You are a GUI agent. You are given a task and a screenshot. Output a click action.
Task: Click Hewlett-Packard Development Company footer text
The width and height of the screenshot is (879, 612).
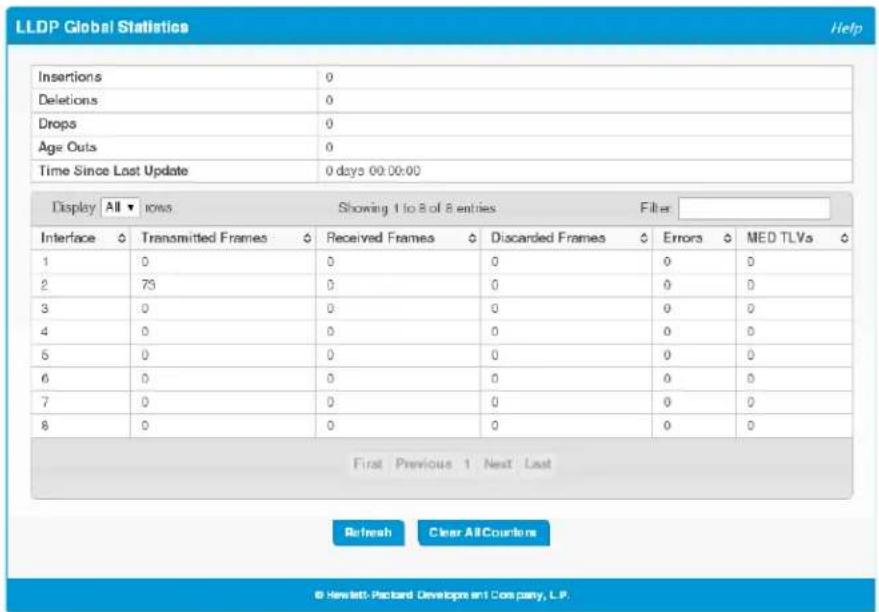click(x=442, y=595)
